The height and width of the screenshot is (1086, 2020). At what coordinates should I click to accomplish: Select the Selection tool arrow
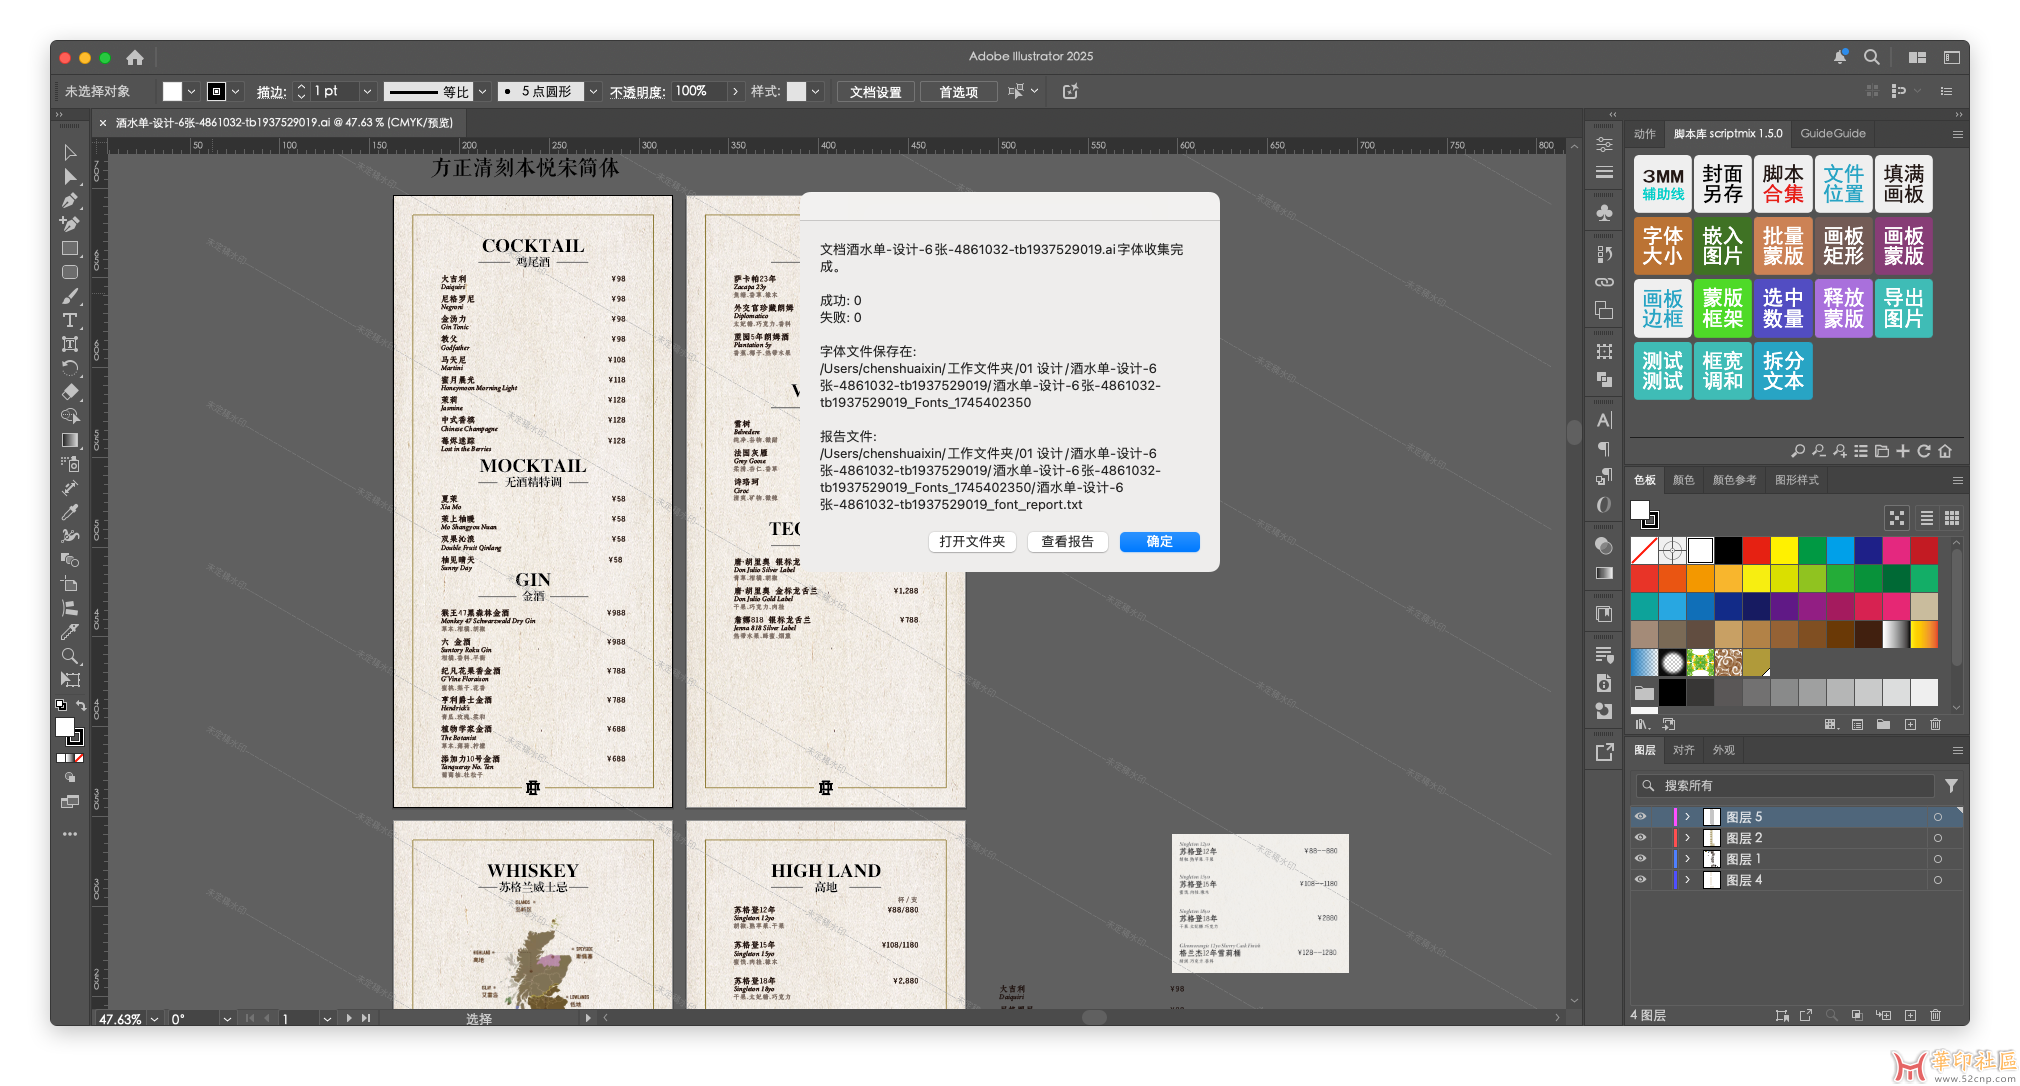click(70, 152)
